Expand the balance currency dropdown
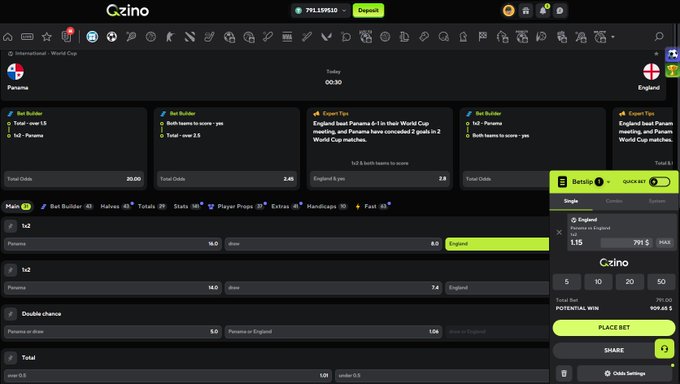This screenshot has width=680, height=384. point(344,10)
